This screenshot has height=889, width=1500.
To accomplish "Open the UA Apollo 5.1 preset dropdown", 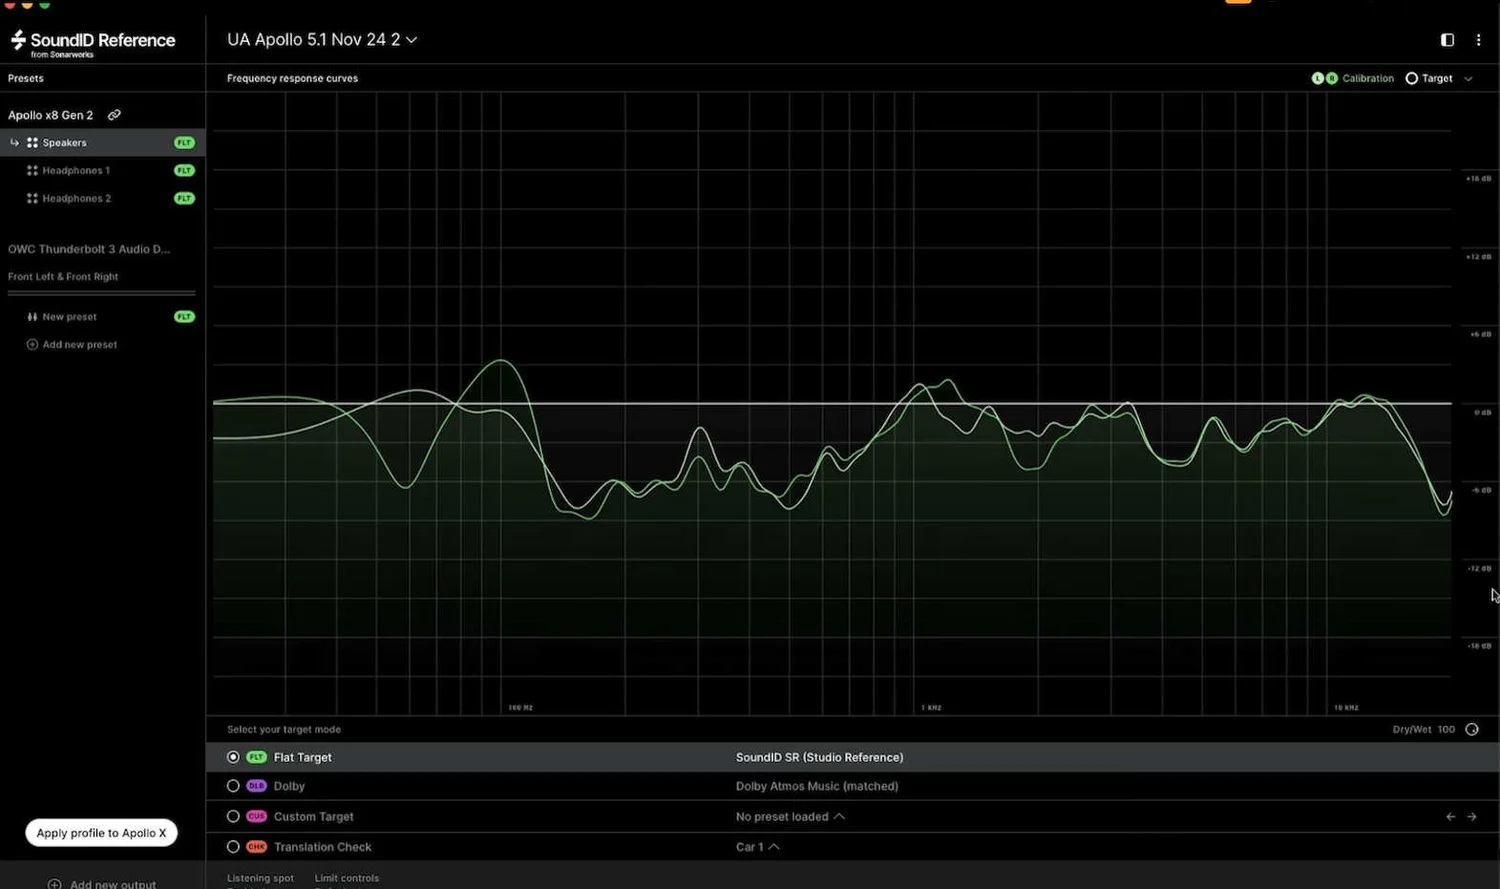I will [x=410, y=40].
